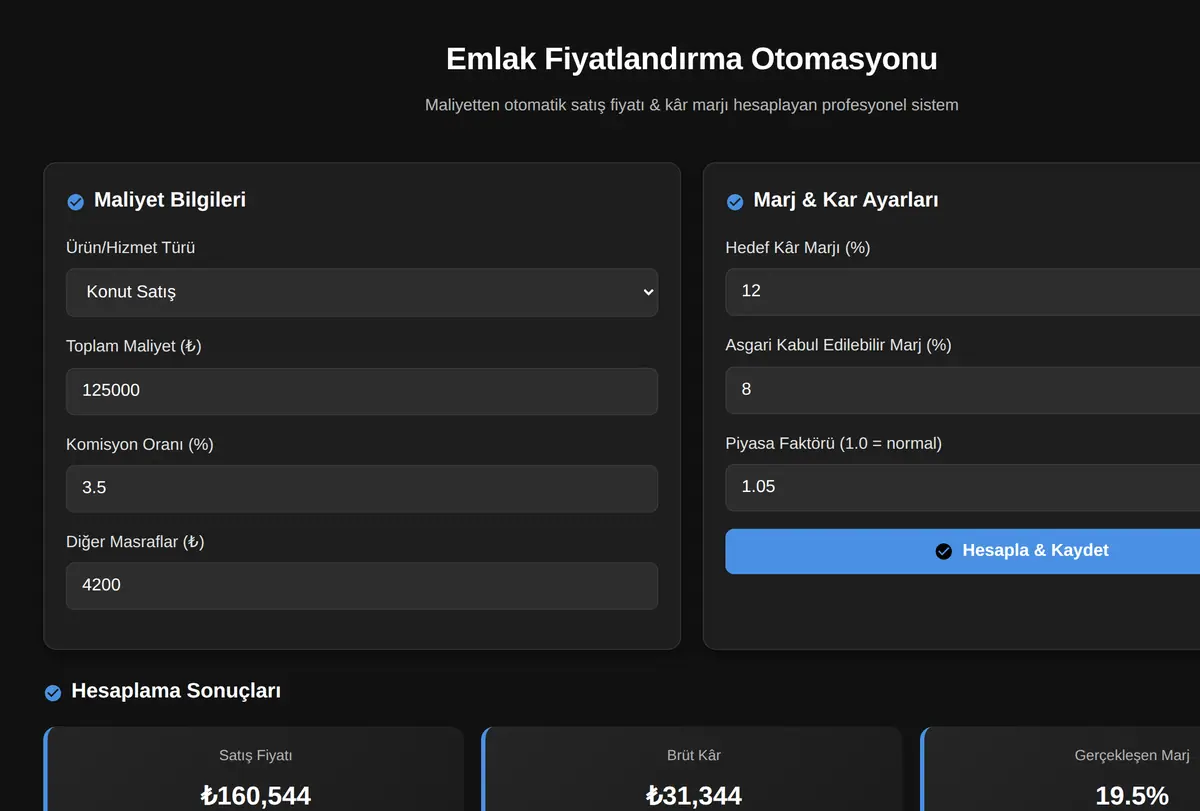Screen dimensions: 1200x811
Task: Click the Komisyon Oranı (%) label
Action: click(140, 444)
